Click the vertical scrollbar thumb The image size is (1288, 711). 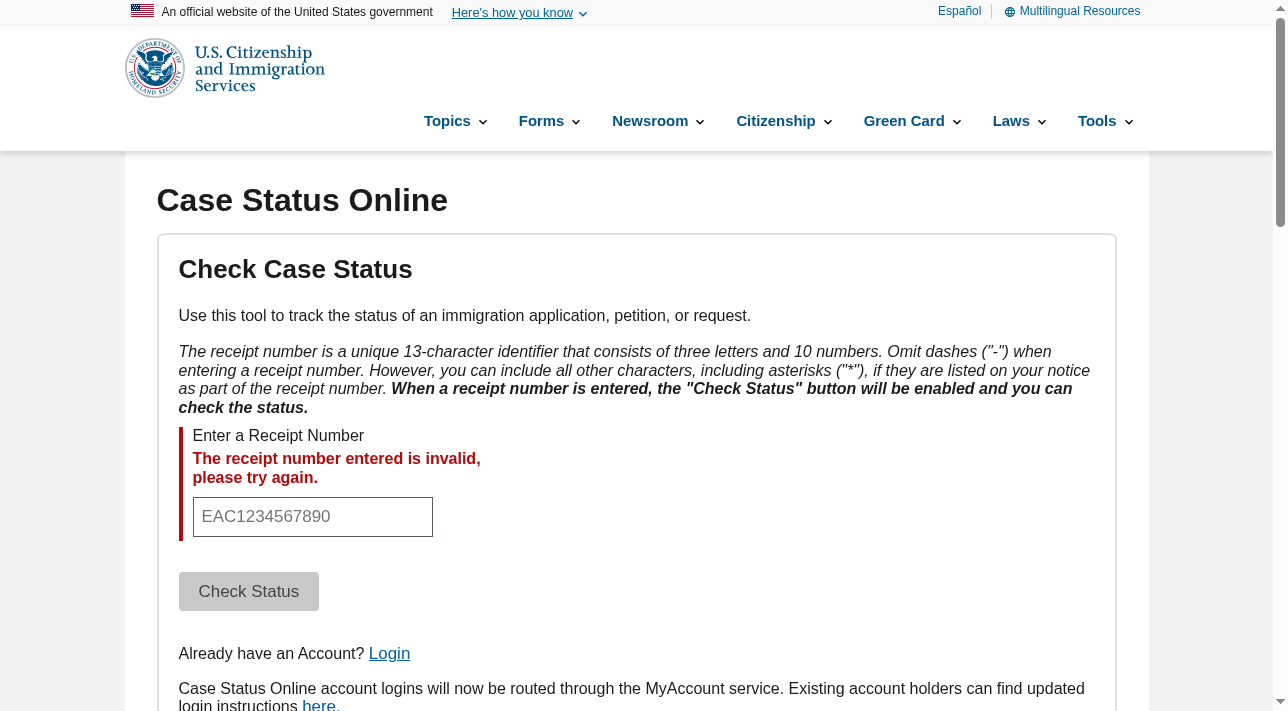(1280, 122)
